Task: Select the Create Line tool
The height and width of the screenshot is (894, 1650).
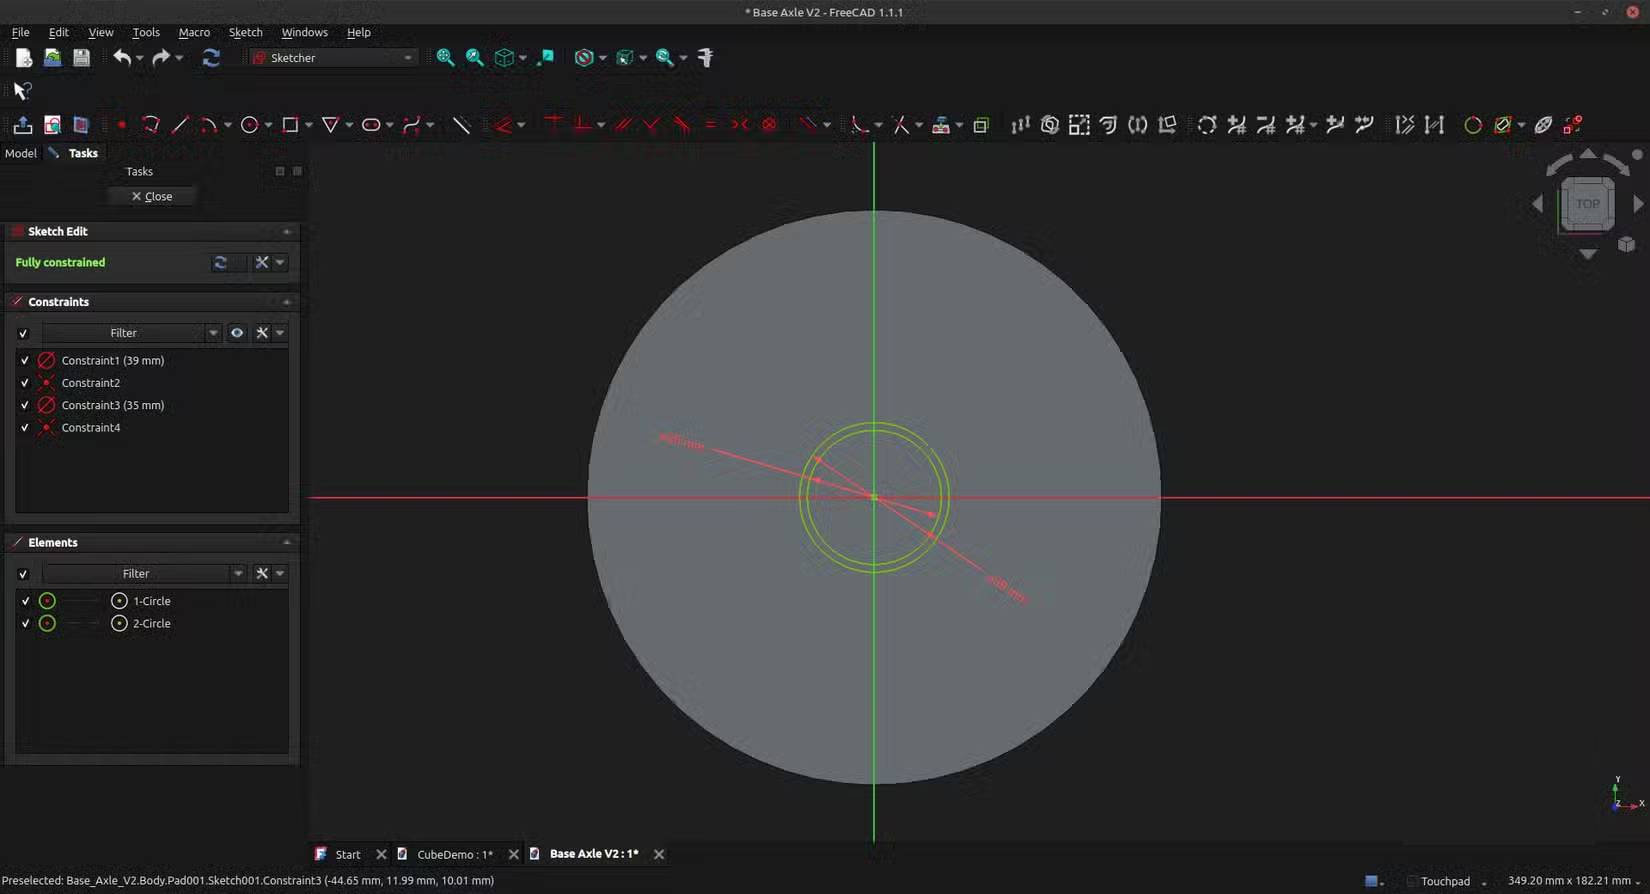Action: 180,125
